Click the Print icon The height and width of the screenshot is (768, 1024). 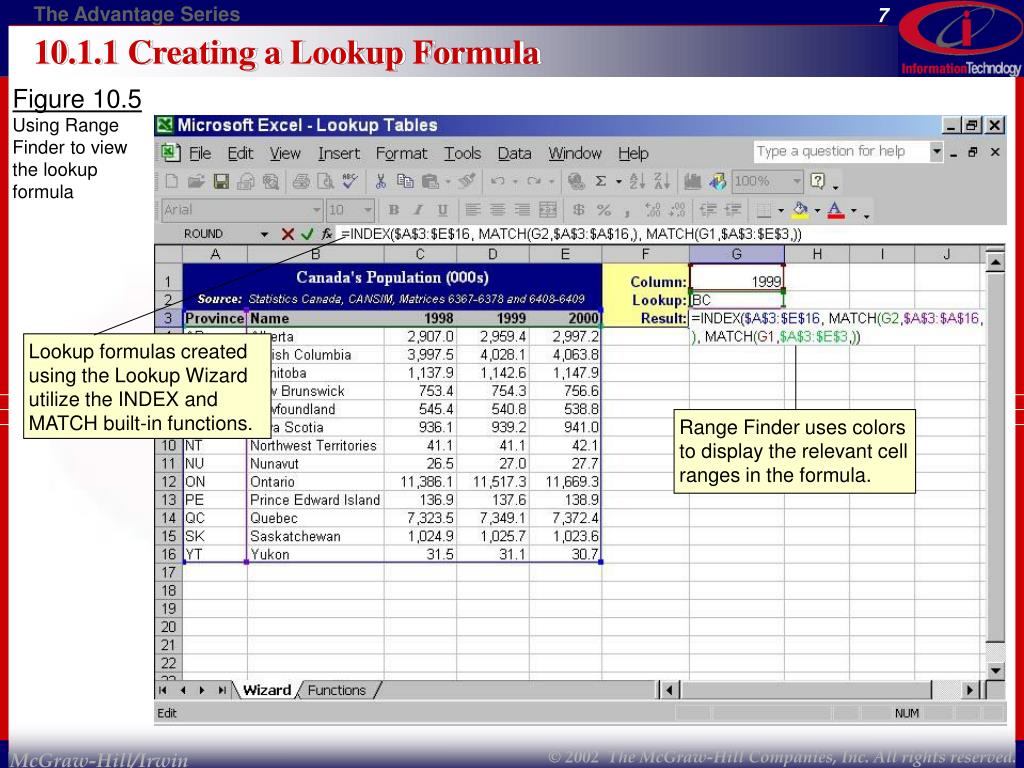click(301, 182)
